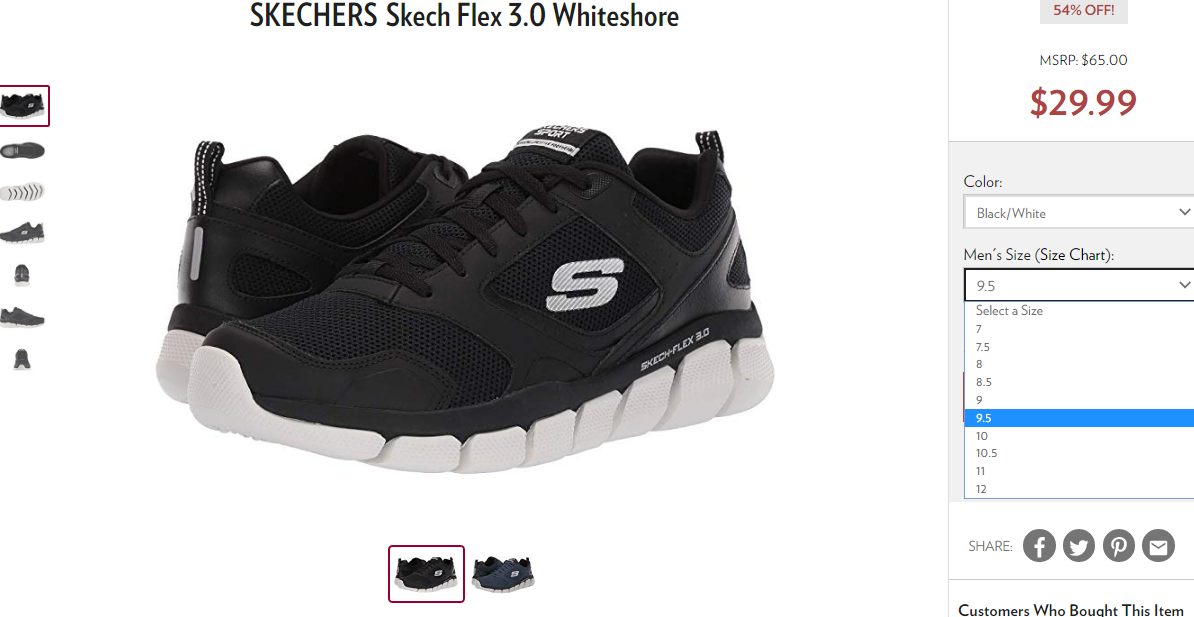
Task: Share the product on Facebook
Action: (x=1039, y=545)
